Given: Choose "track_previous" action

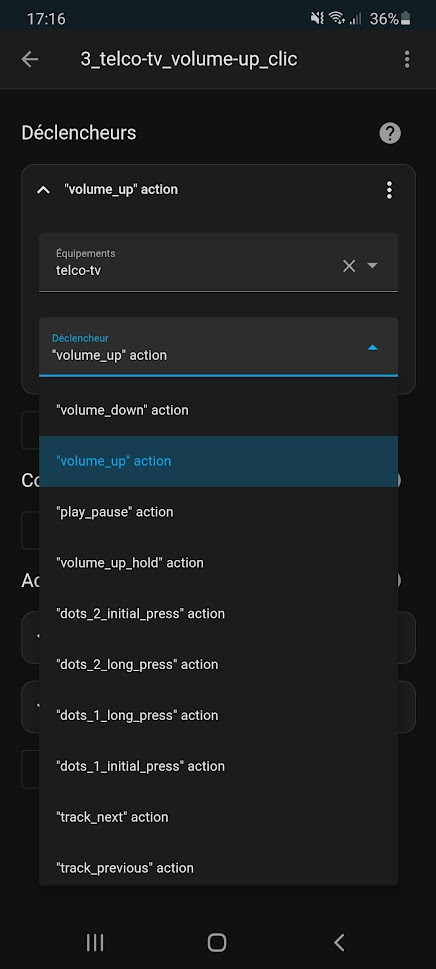Looking at the screenshot, I should coord(219,868).
